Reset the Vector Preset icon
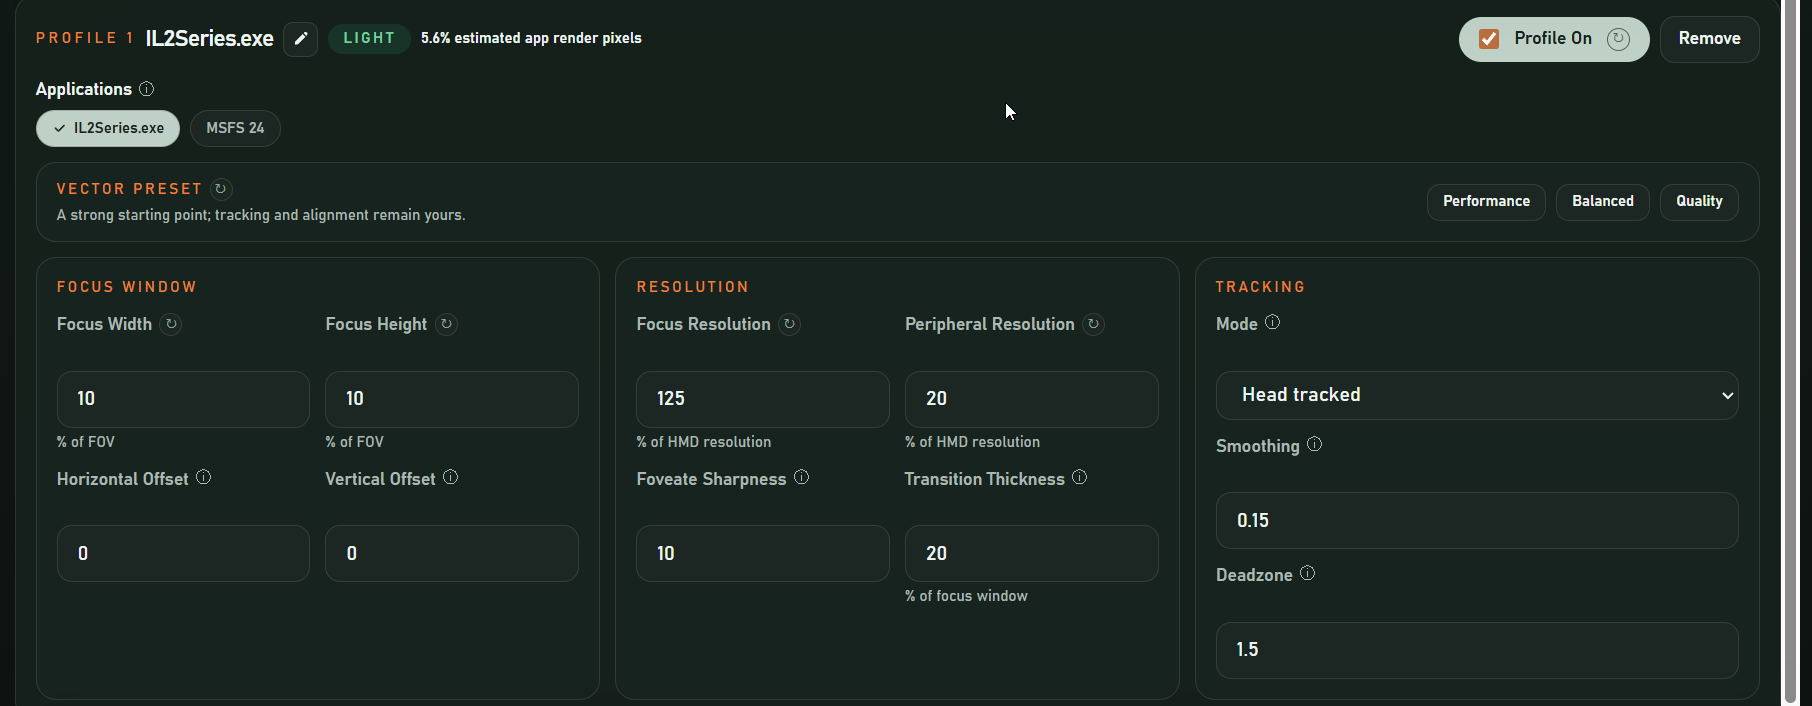 221,189
